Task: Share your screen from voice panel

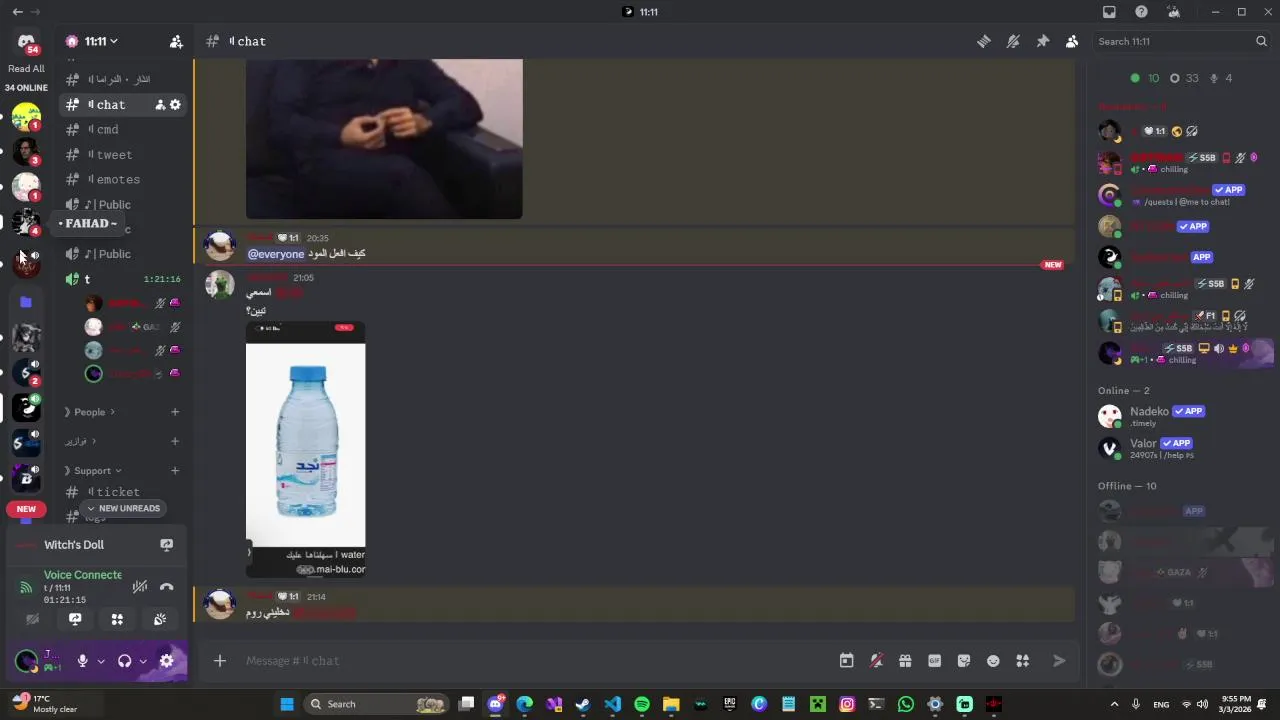Action: 75,620
